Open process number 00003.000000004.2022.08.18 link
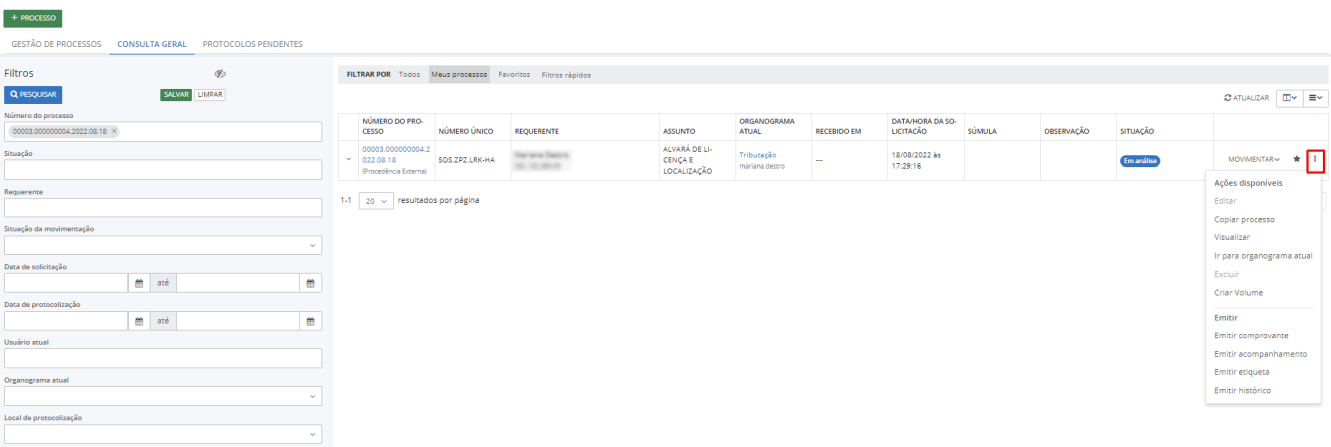1331x447 pixels. (395, 154)
